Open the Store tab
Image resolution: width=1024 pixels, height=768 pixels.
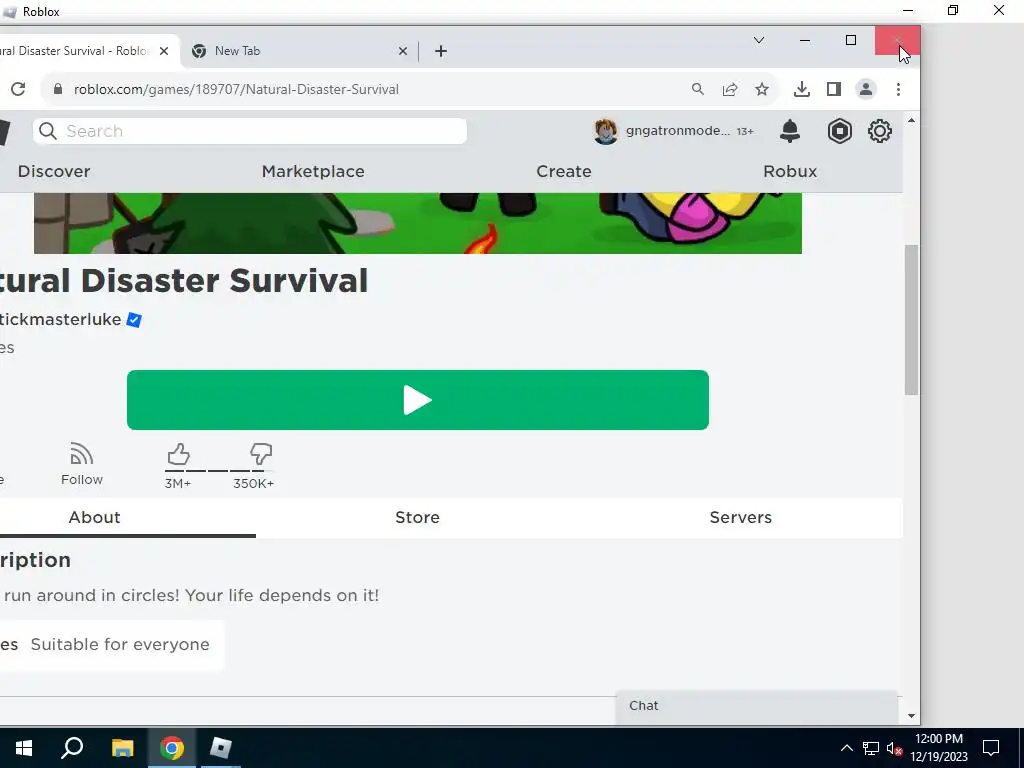tap(417, 517)
